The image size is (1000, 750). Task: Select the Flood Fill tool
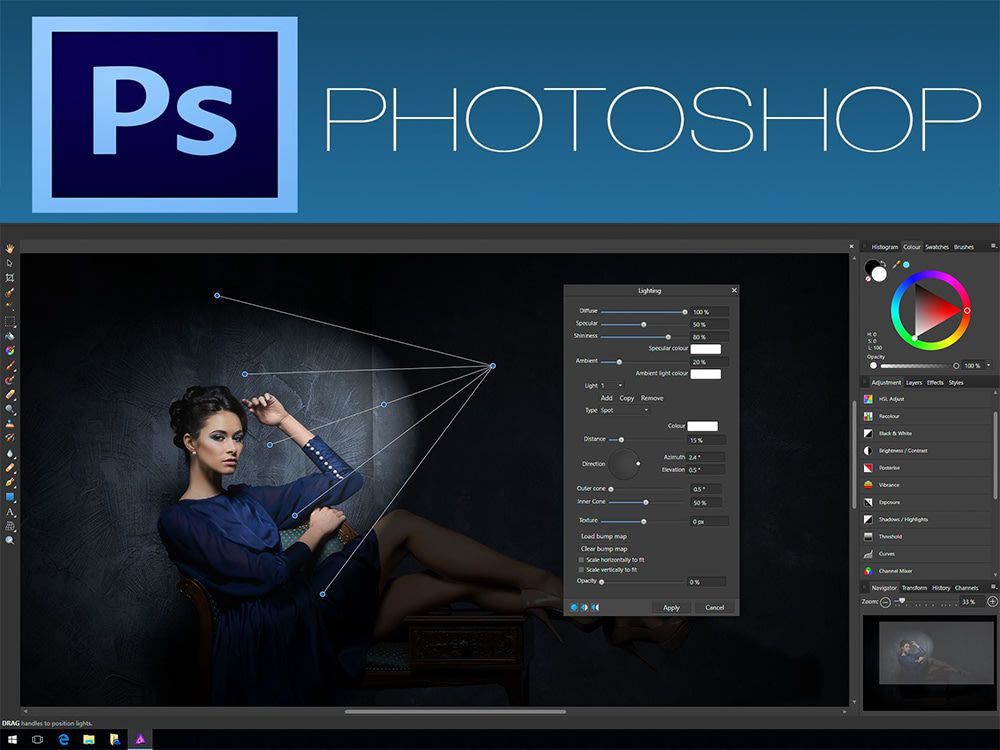click(x=9, y=336)
